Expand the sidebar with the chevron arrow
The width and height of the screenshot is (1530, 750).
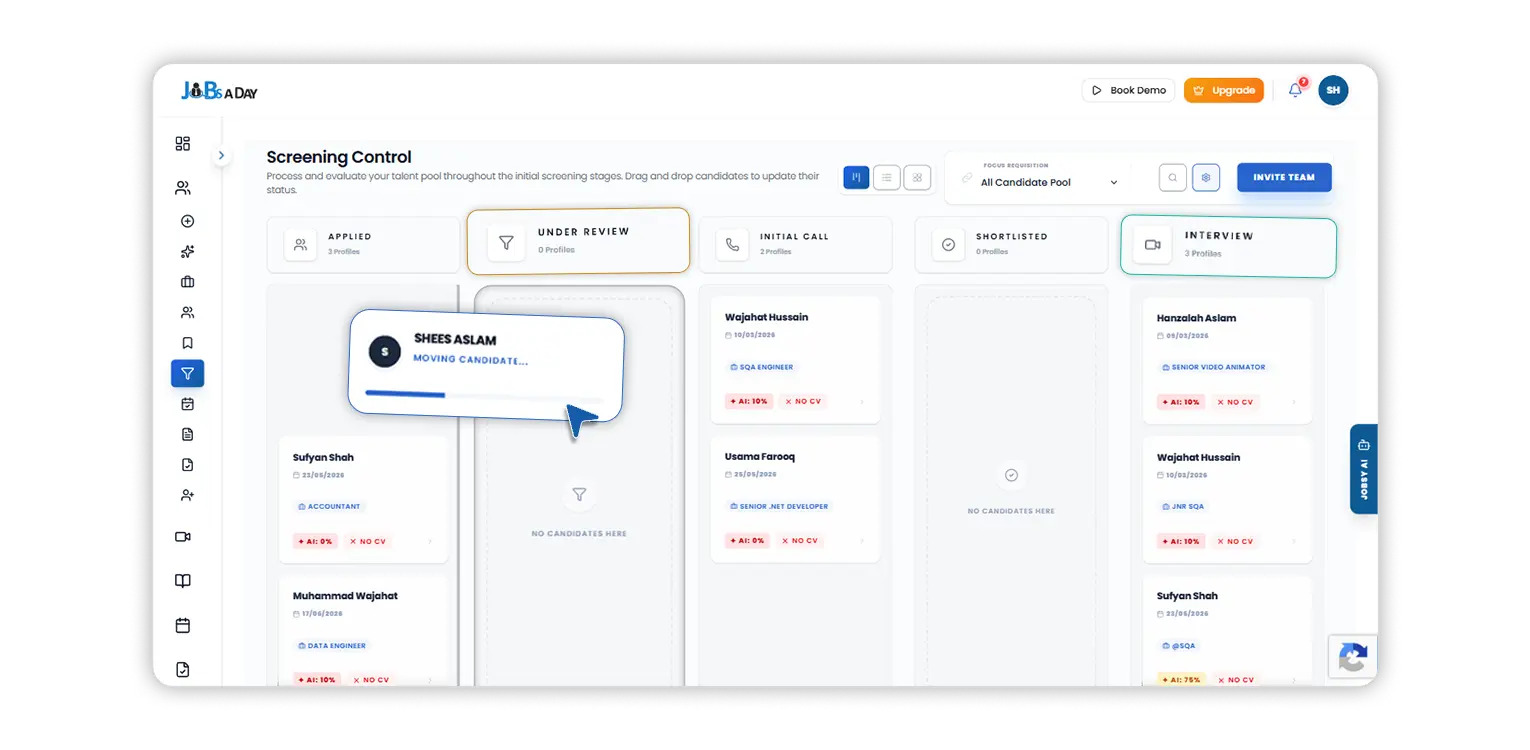[x=222, y=156]
